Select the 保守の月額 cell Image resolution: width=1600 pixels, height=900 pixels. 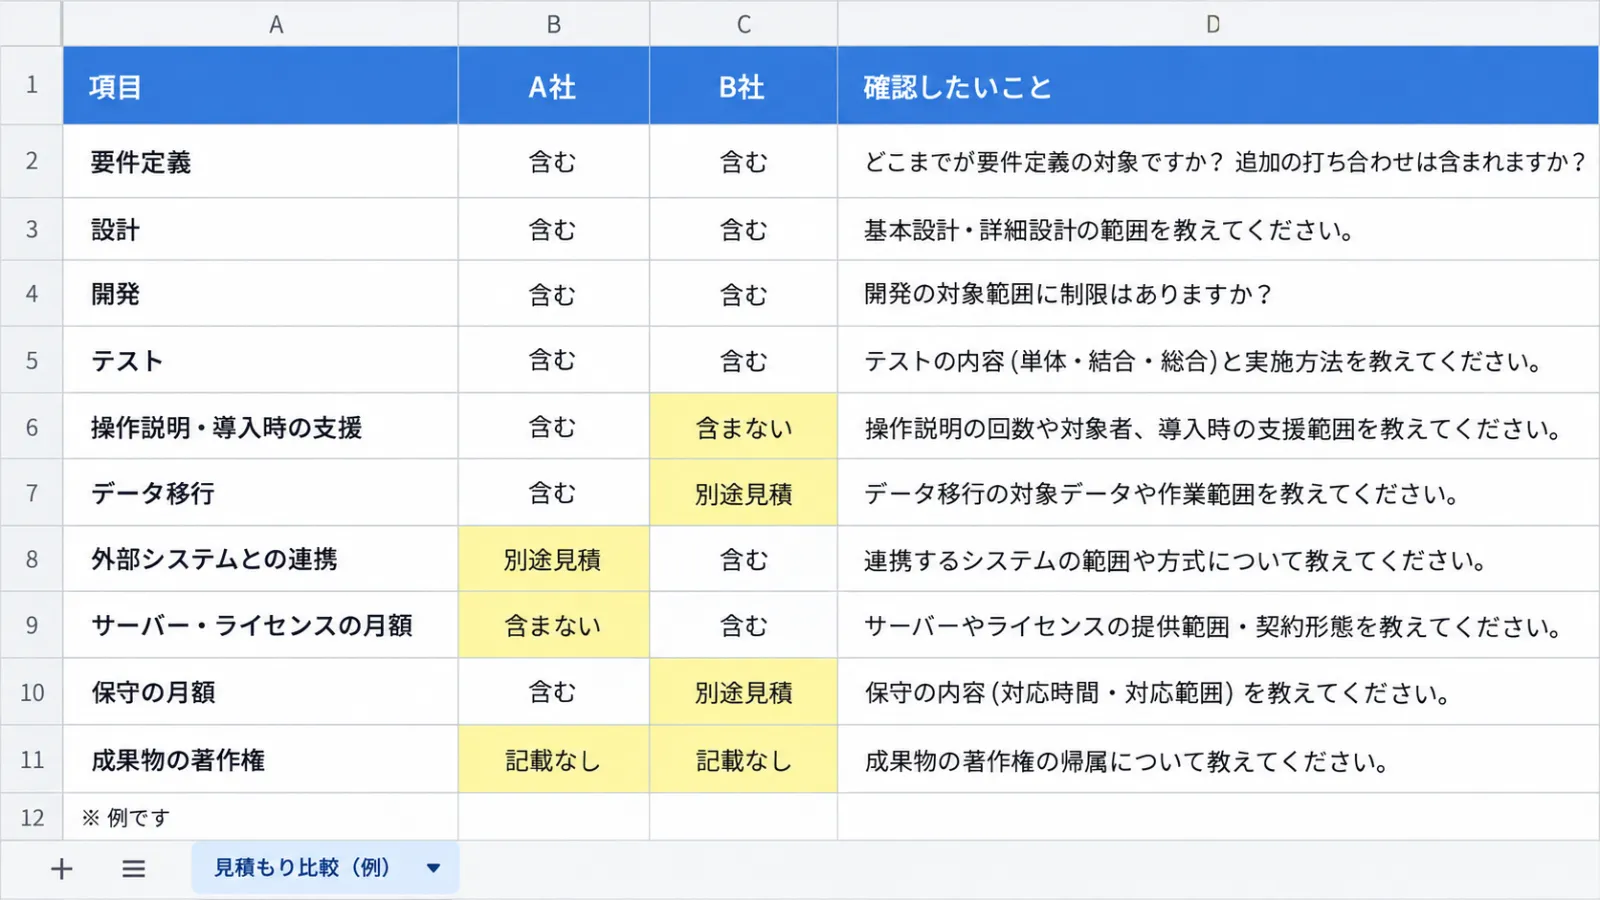point(260,692)
